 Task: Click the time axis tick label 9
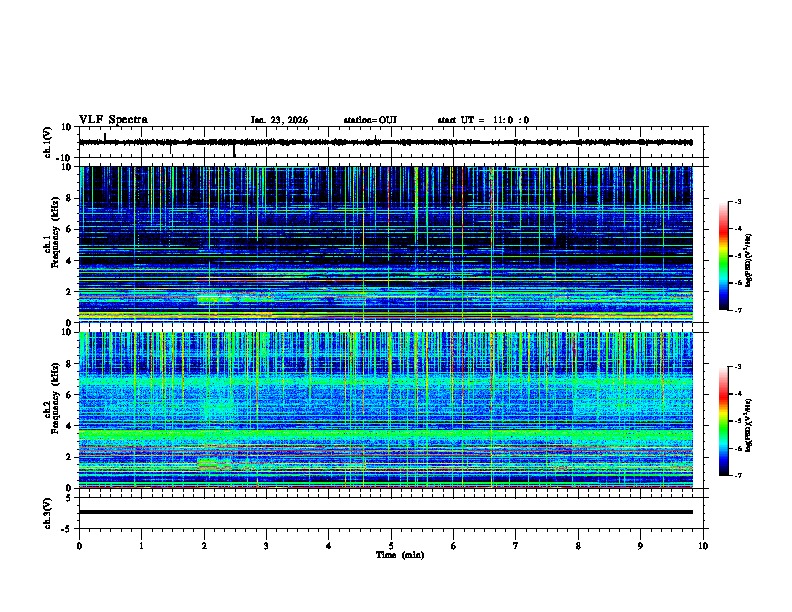[x=640, y=546]
